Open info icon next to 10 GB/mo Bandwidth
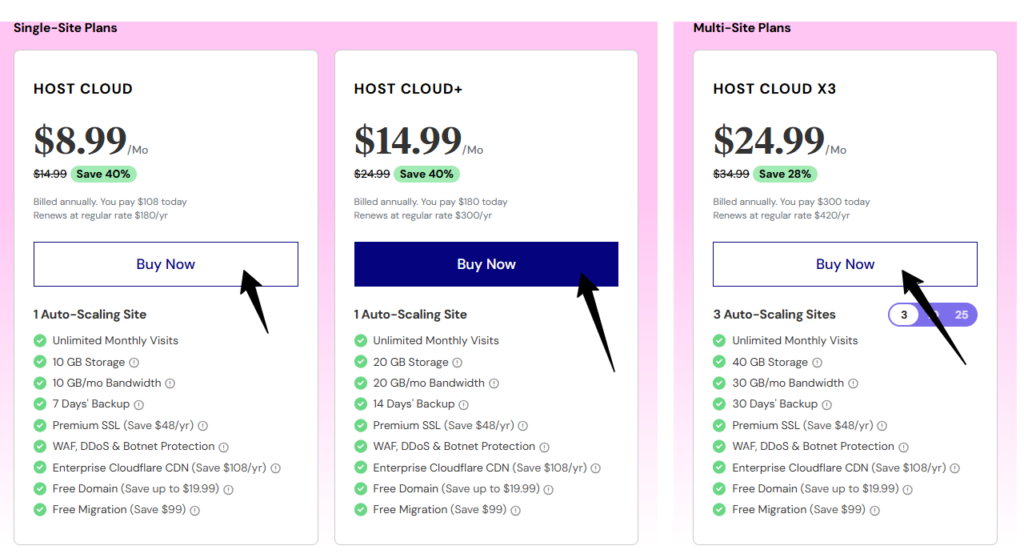1024x558 pixels. (x=170, y=384)
